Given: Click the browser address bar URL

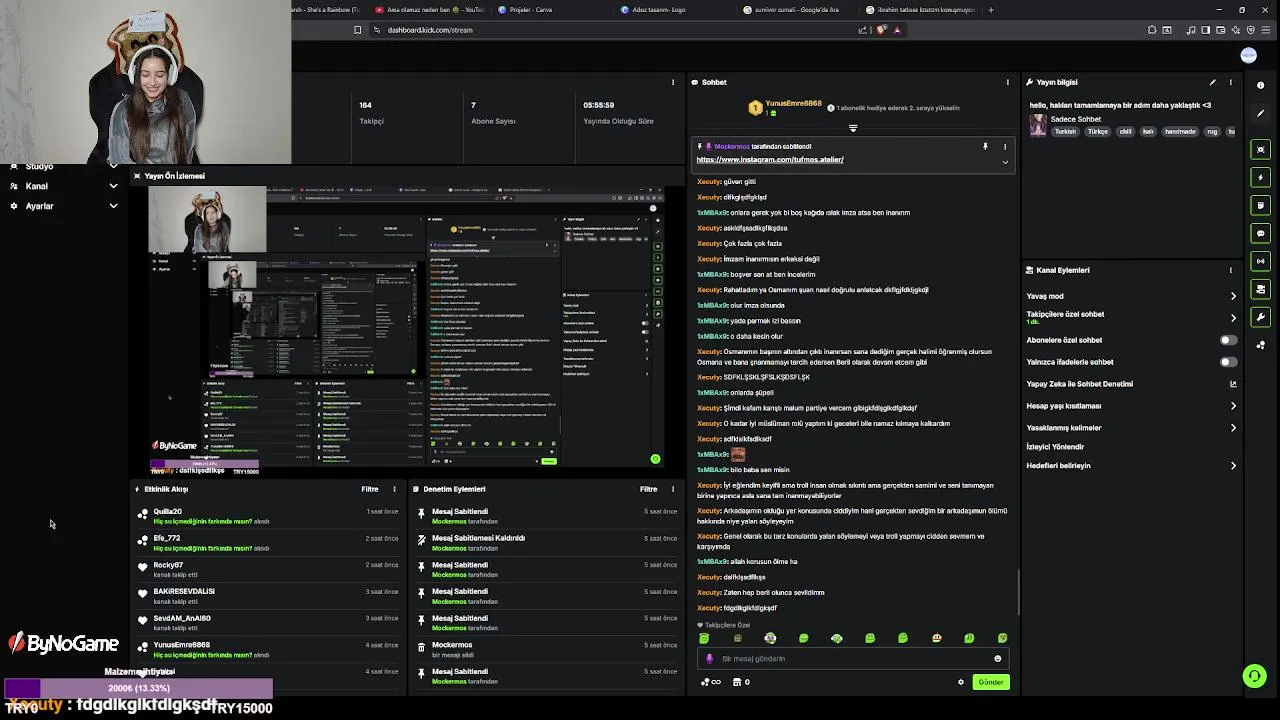Looking at the screenshot, I should (430, 30).
